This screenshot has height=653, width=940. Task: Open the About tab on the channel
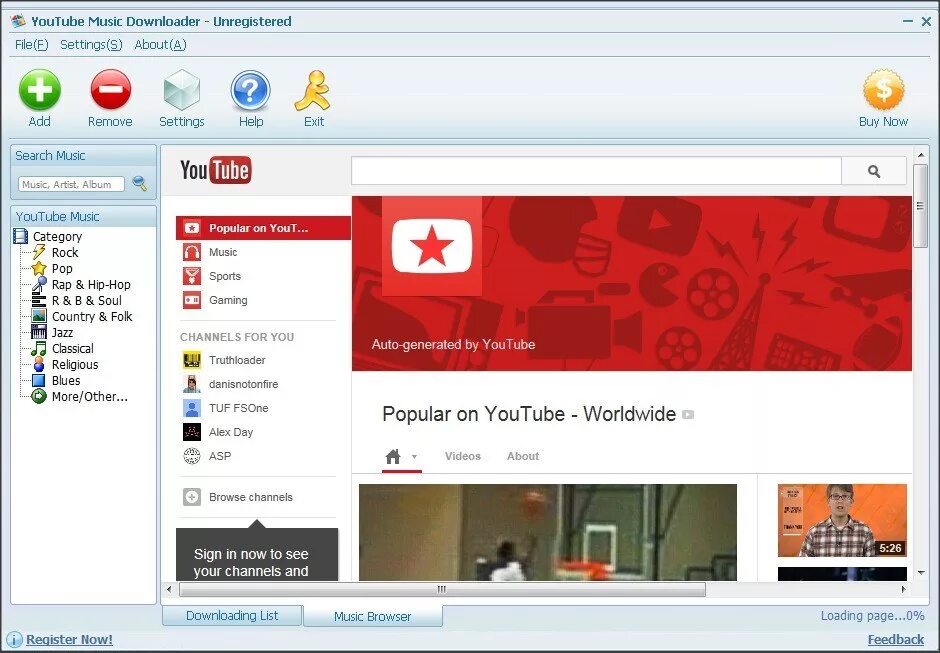523,456
